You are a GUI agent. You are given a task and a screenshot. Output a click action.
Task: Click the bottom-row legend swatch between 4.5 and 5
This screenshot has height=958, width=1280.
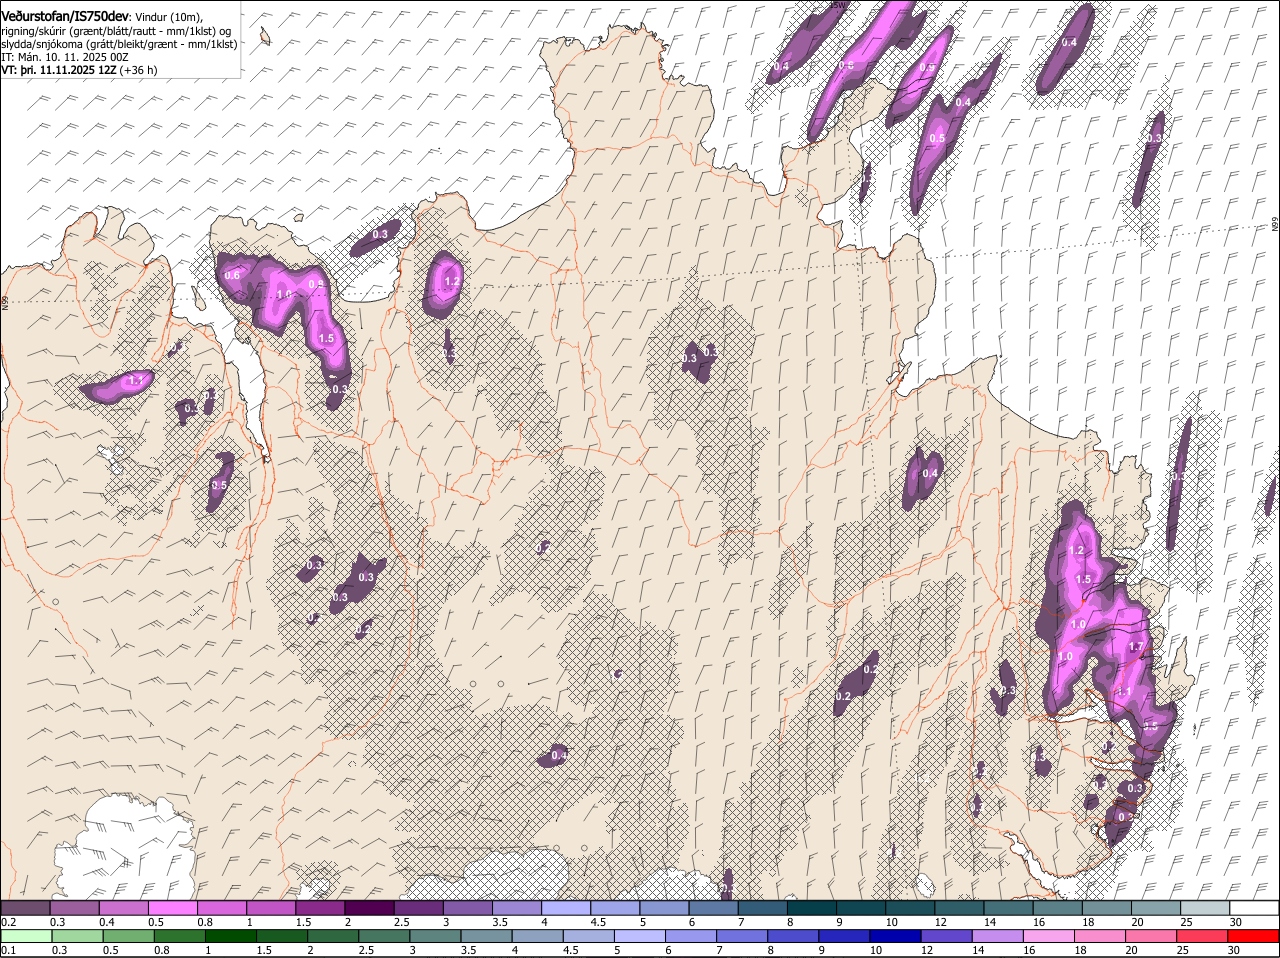pyautogui.click(x=589, y=937)
